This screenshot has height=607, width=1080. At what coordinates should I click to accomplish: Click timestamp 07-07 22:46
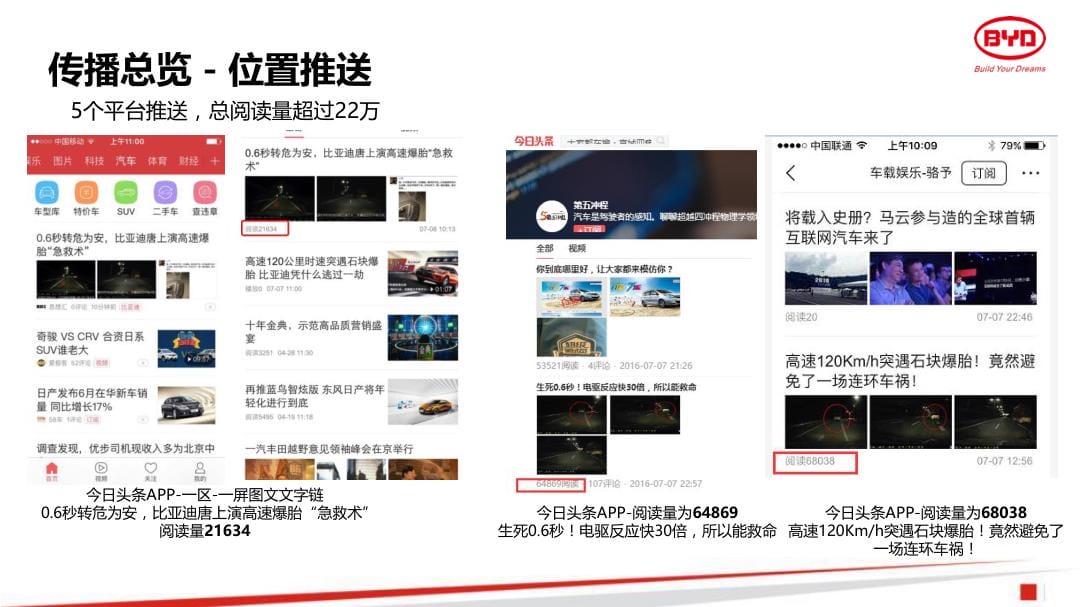pyautogui.click(x=1004, y=317)
